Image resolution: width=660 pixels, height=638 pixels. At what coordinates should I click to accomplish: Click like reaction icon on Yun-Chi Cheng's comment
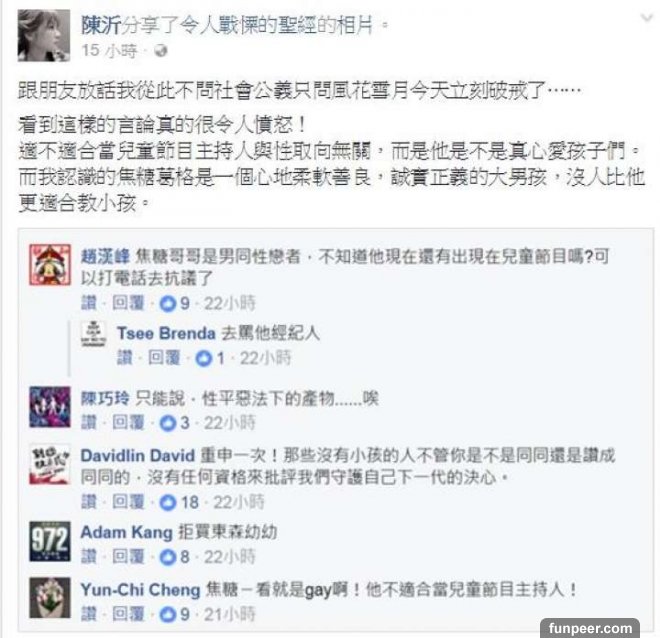point(168,615)
